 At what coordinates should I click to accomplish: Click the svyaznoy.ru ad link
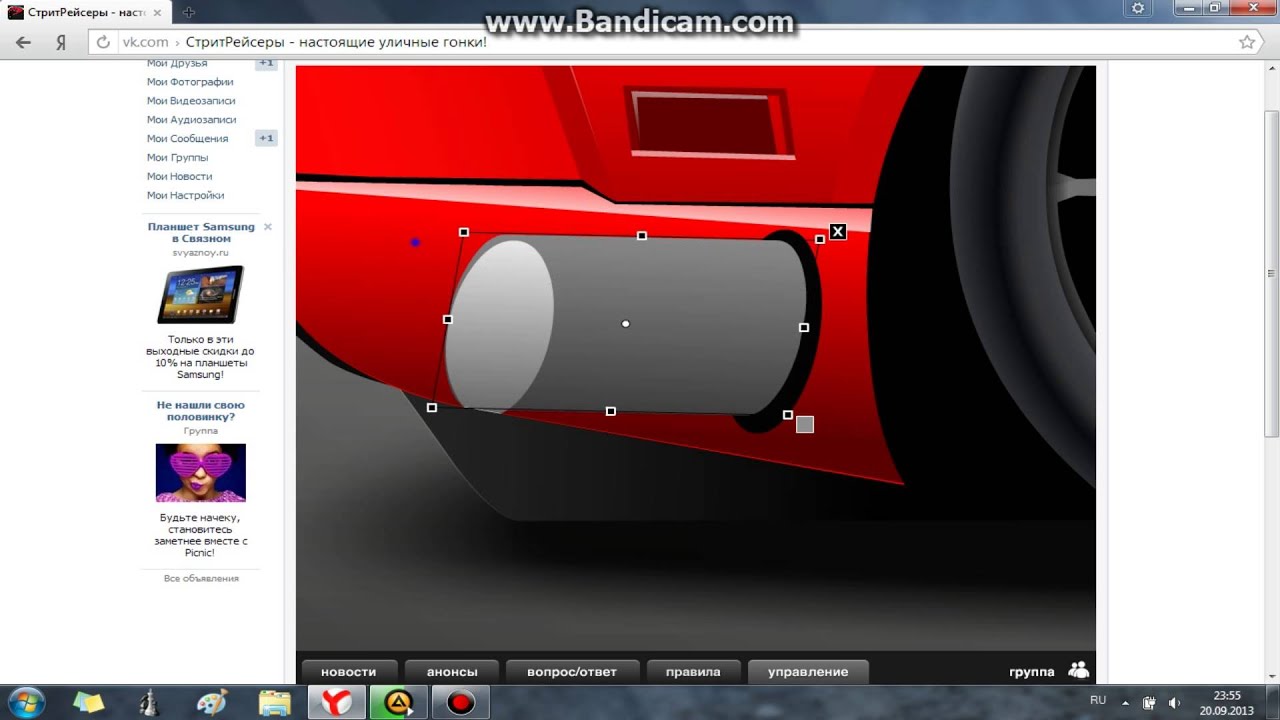pos(201,253)
